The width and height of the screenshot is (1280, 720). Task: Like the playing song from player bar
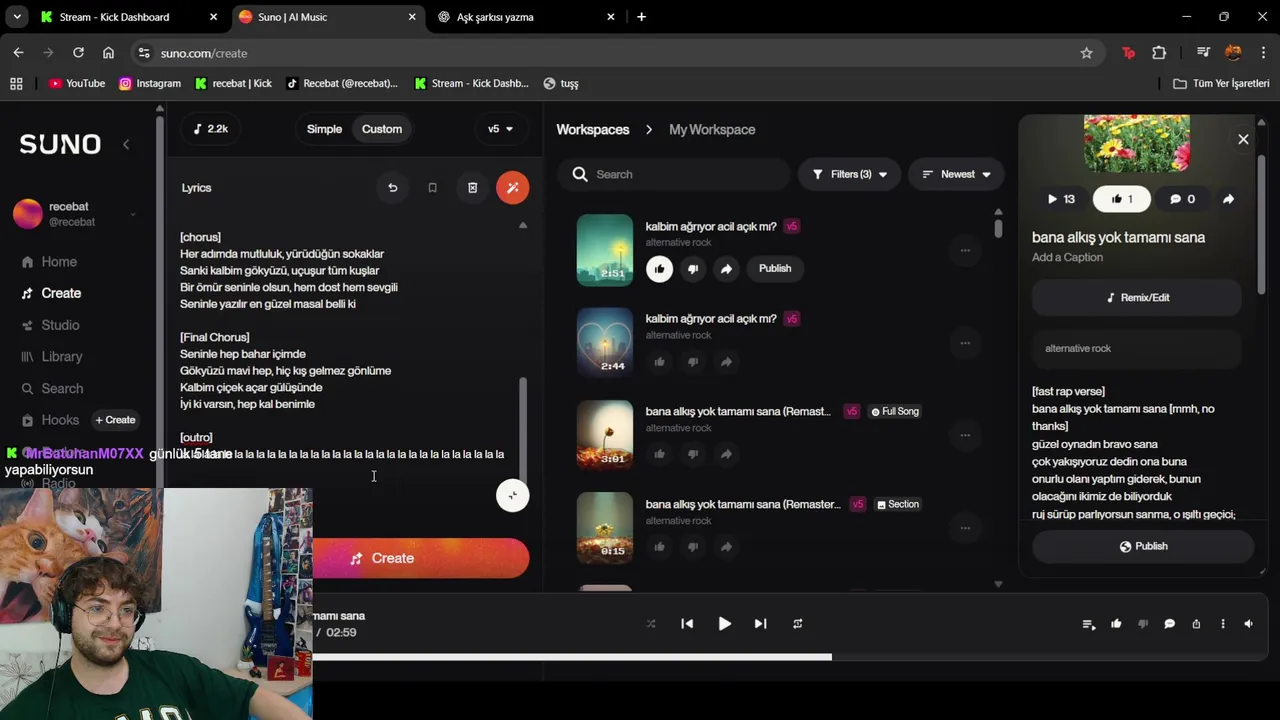point(1116,624)
